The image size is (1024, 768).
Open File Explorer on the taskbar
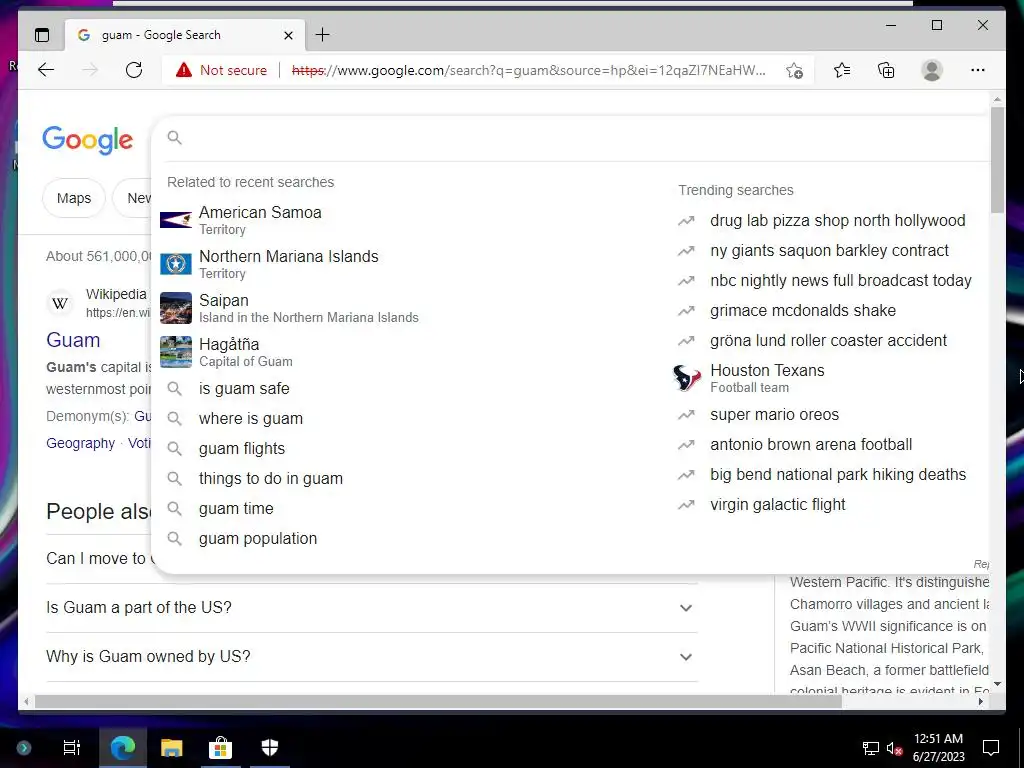coord(172,747)
